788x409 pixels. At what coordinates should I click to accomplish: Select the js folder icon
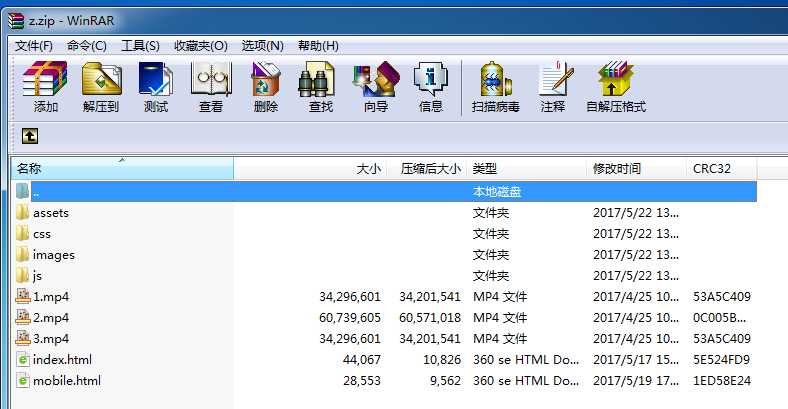coord(22,275)
